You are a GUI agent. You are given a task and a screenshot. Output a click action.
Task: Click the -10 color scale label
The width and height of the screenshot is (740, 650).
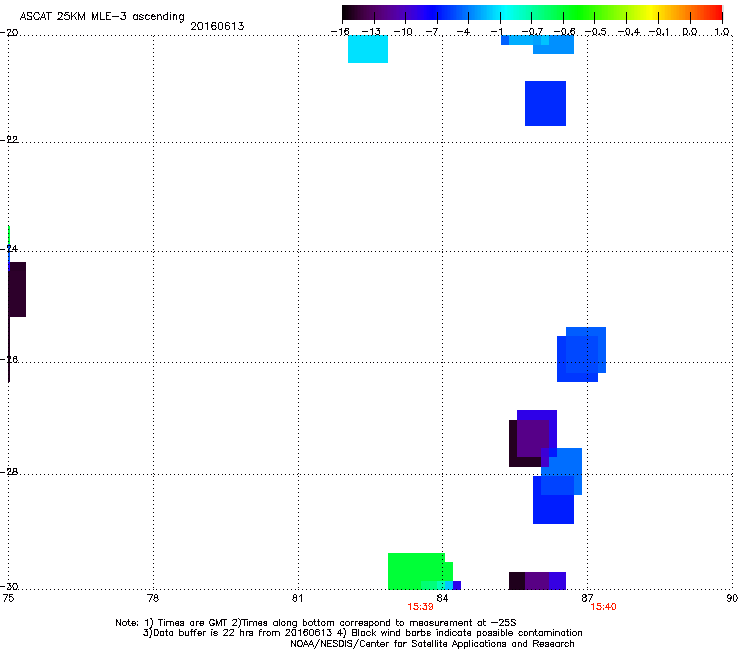(x=403, y=32)
